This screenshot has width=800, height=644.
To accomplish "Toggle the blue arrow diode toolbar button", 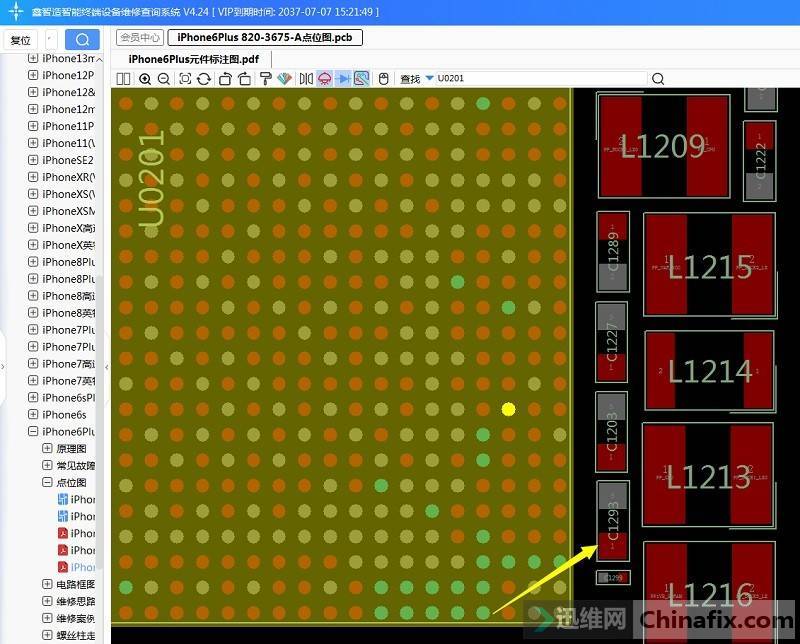I will (x=343, y=79).
